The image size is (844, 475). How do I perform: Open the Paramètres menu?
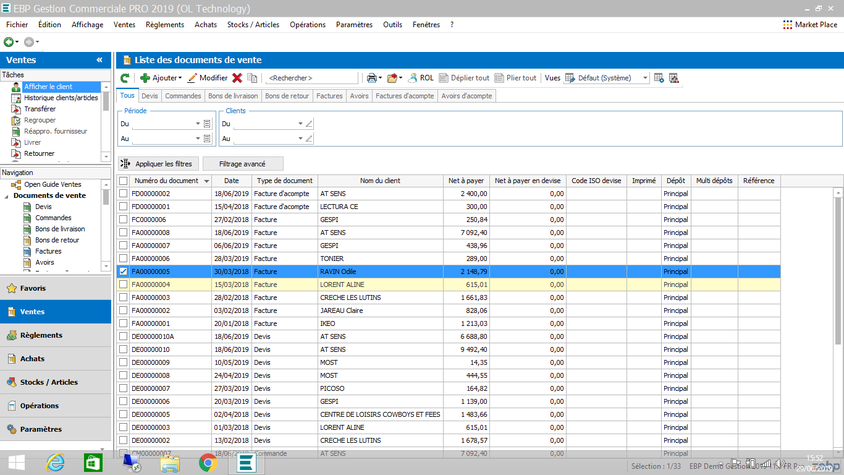[x=354, y=25]
